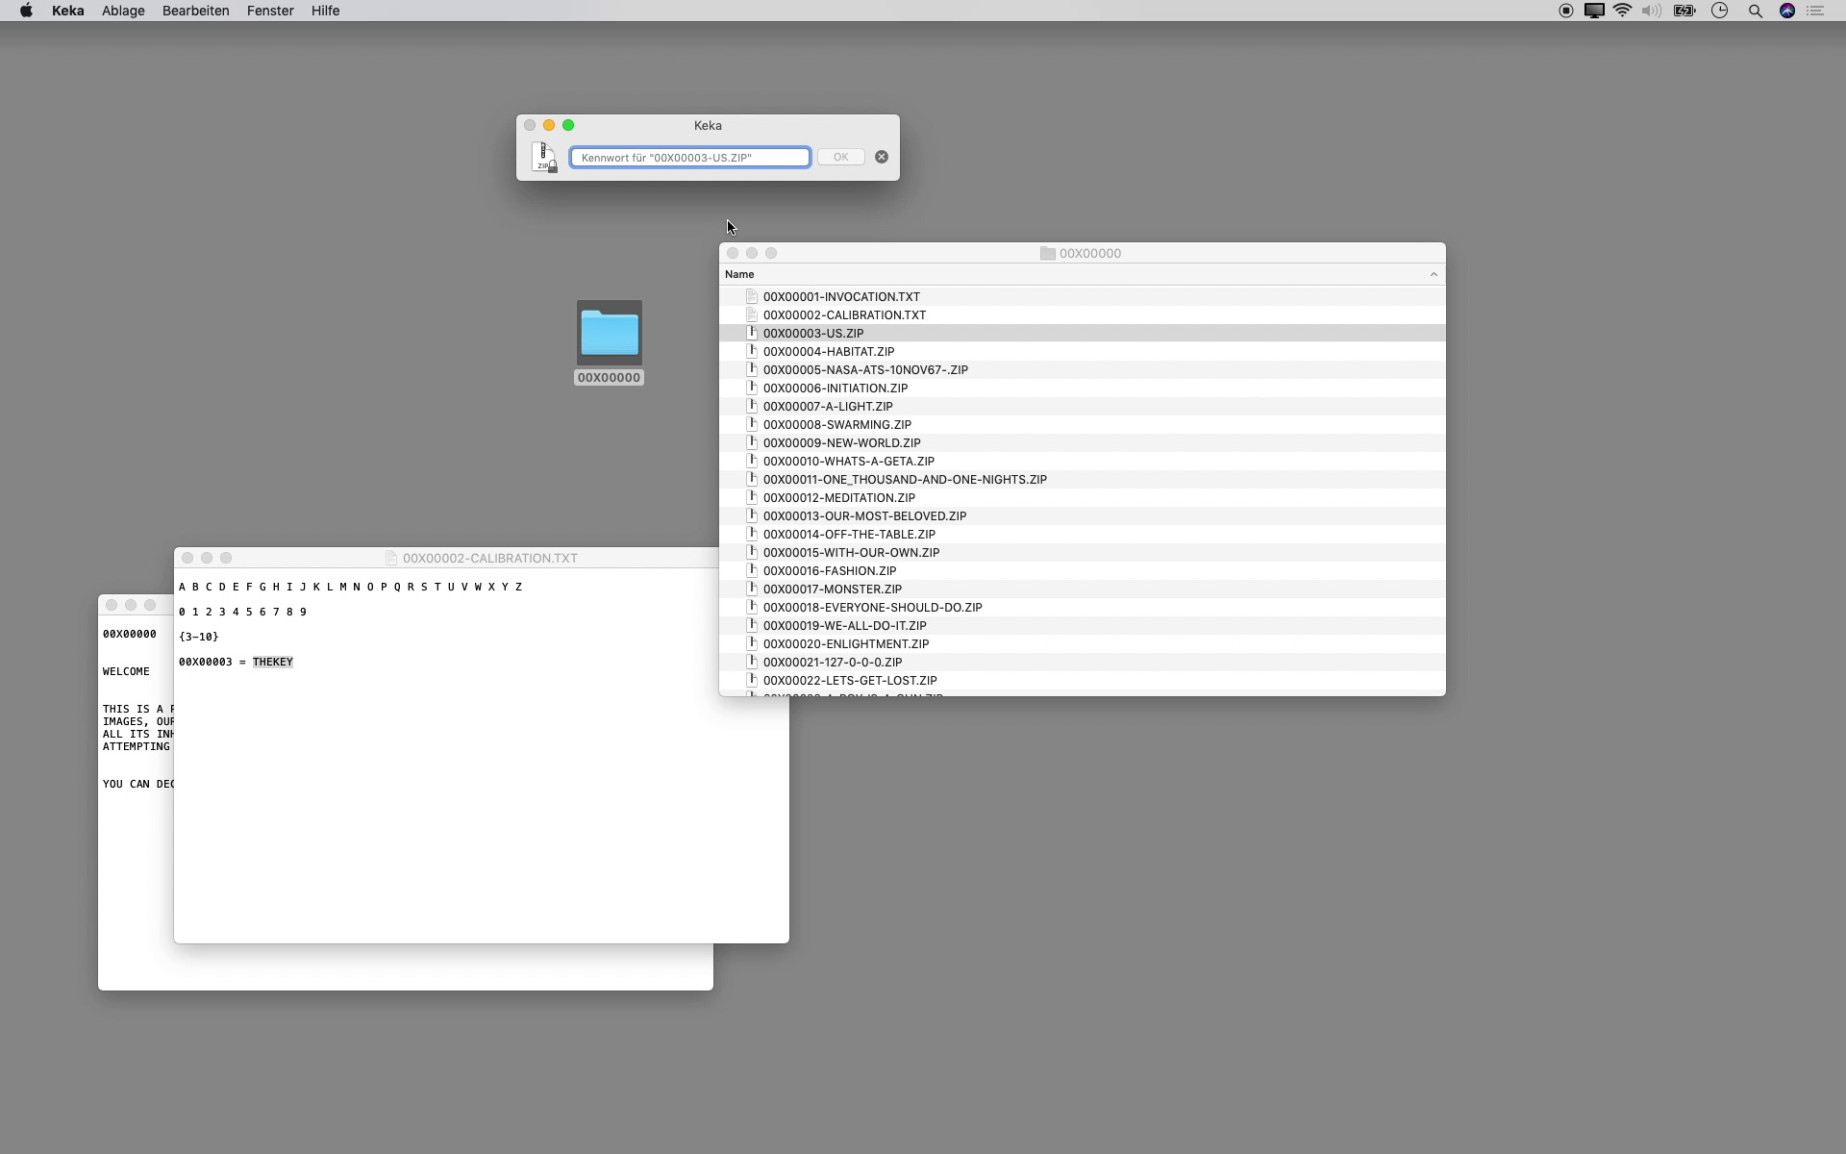The width and height of the screenshot is (1846, 1154).
Task: Open Spotlight search in menu bar
Action: (1754, 11)
